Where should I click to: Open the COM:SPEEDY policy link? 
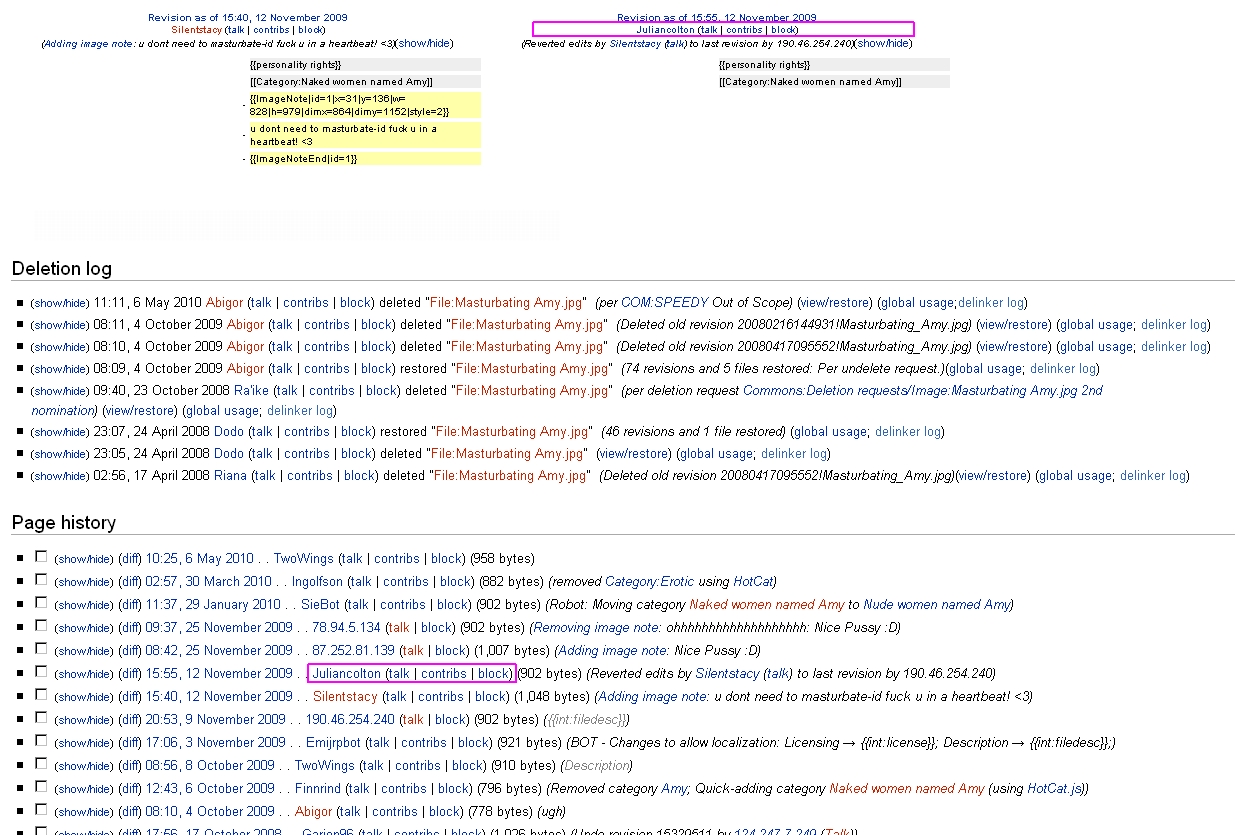[664, 303]
